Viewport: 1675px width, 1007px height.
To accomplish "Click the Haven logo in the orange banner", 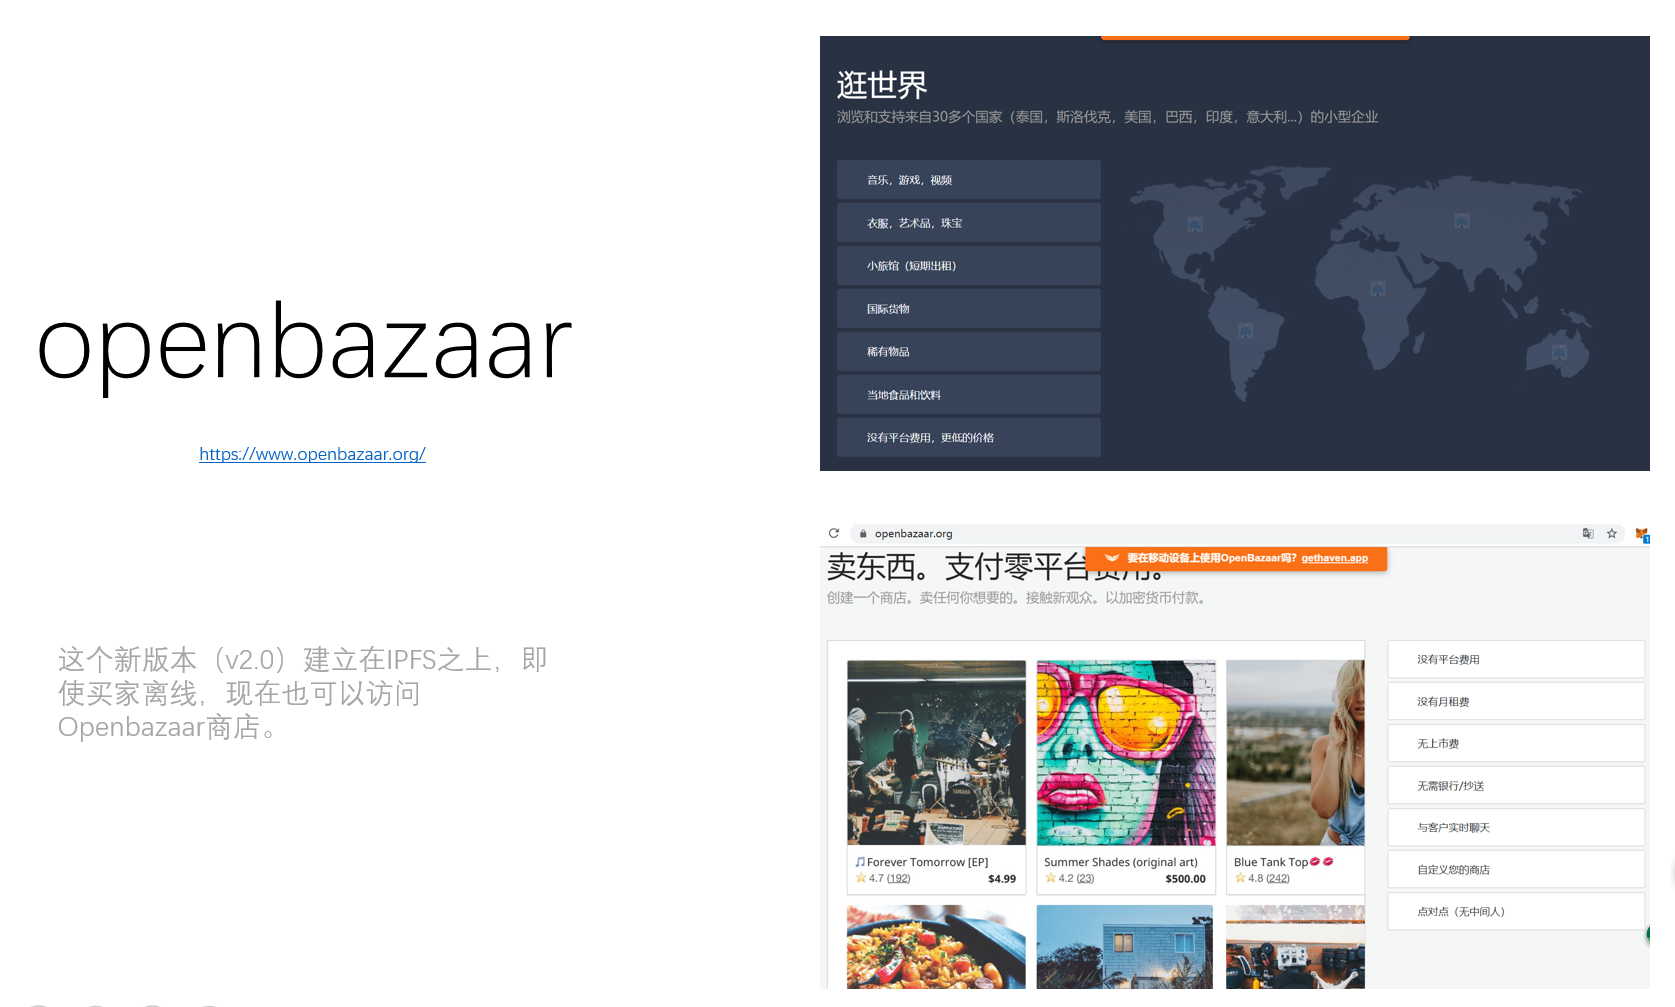I will [x=1112, y=558].
